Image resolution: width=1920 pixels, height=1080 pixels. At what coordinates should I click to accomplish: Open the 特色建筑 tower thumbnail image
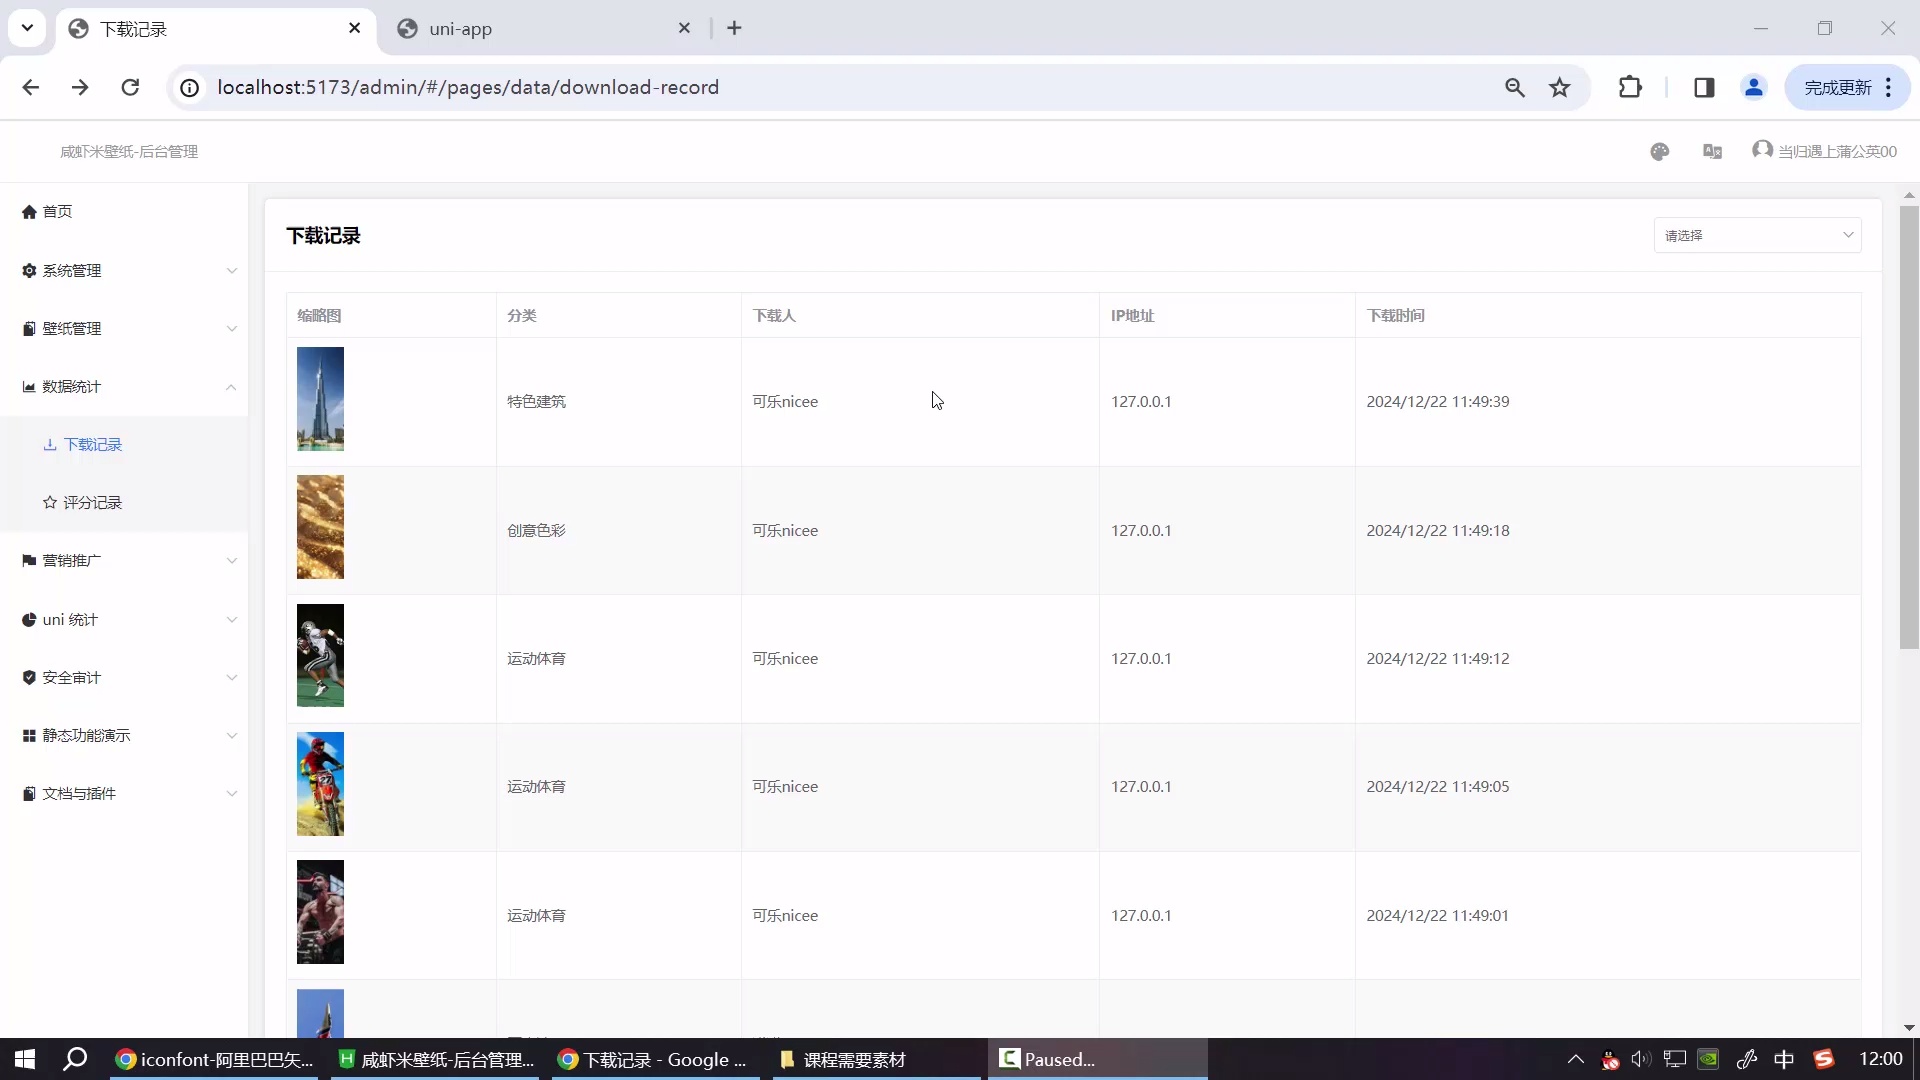coord(320,399)
